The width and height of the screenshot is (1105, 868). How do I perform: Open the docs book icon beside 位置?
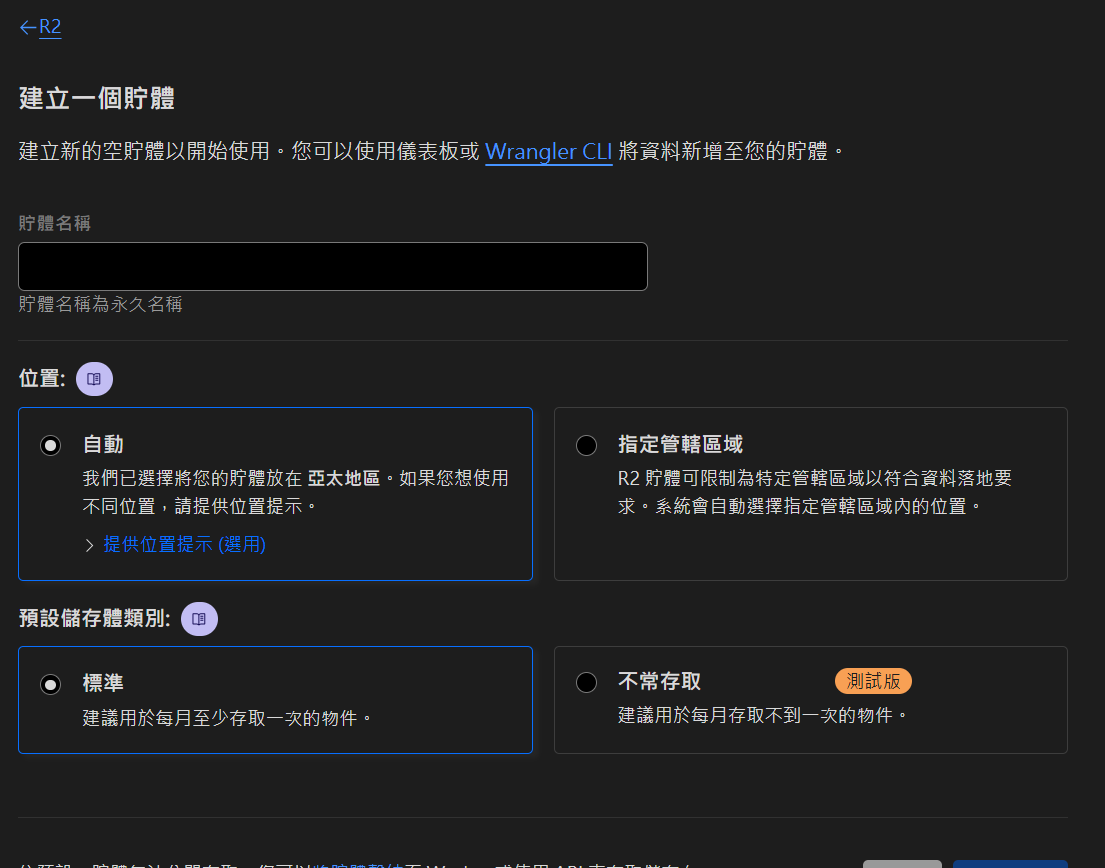click(95, 379)
